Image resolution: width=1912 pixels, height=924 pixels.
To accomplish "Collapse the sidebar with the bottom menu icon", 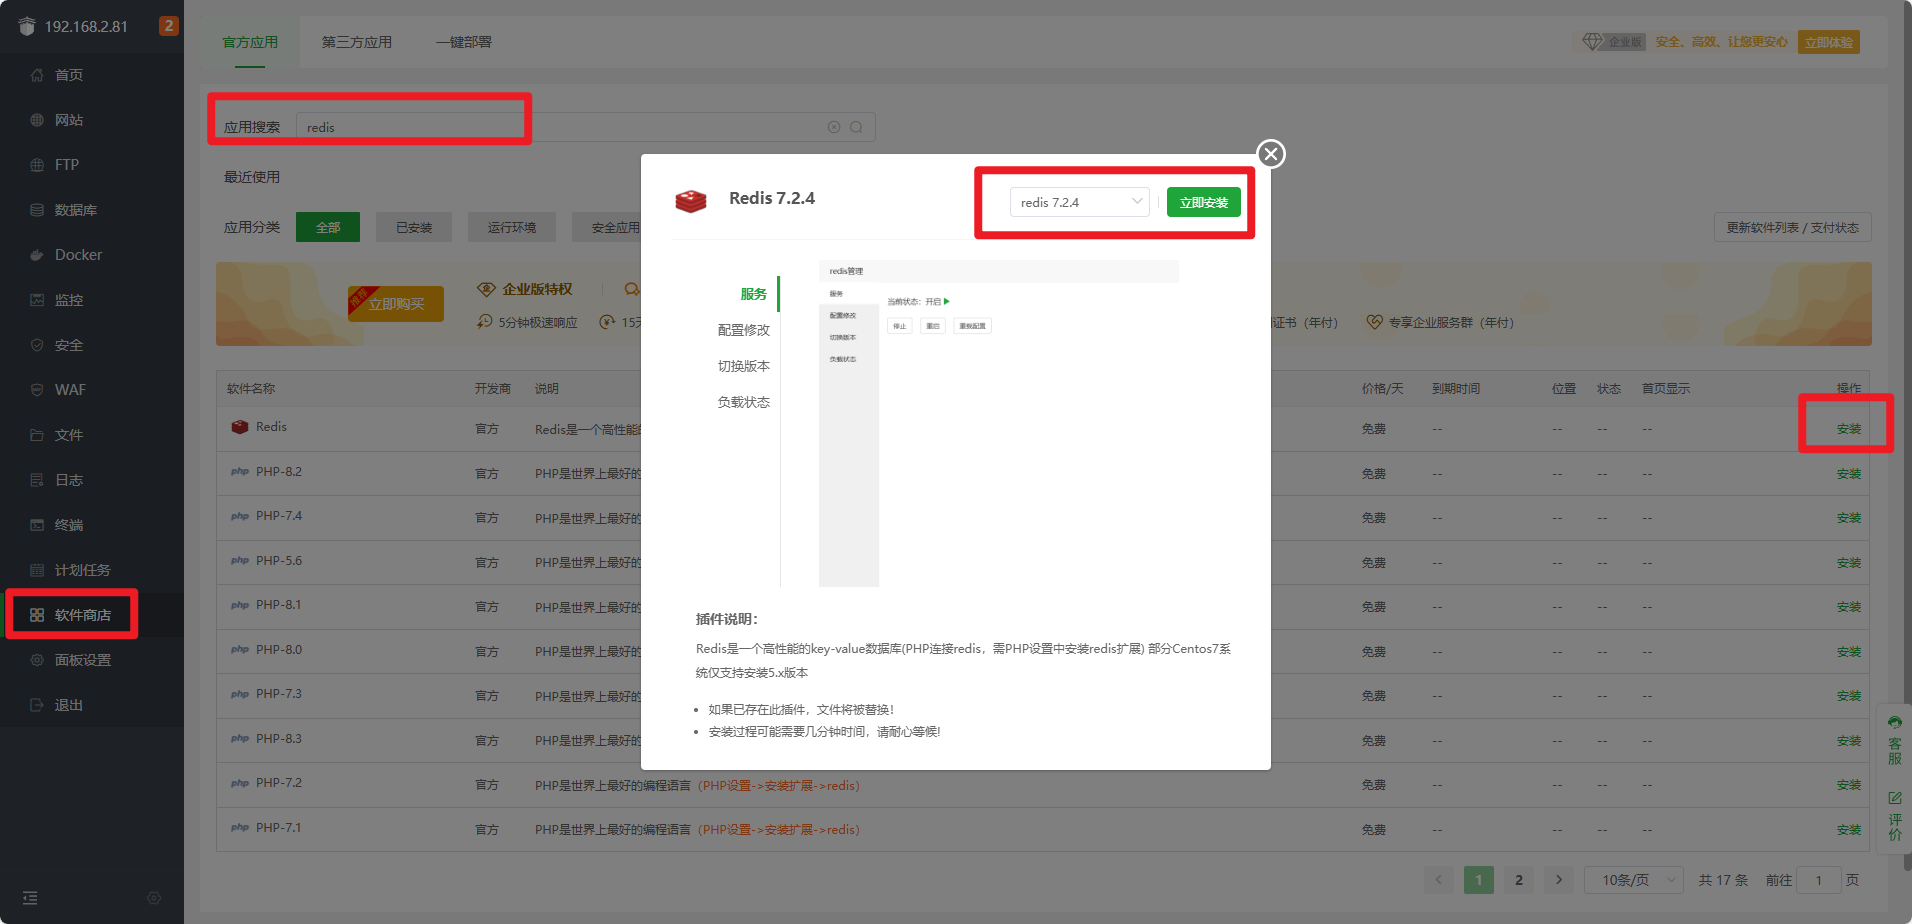I will 30,898.
